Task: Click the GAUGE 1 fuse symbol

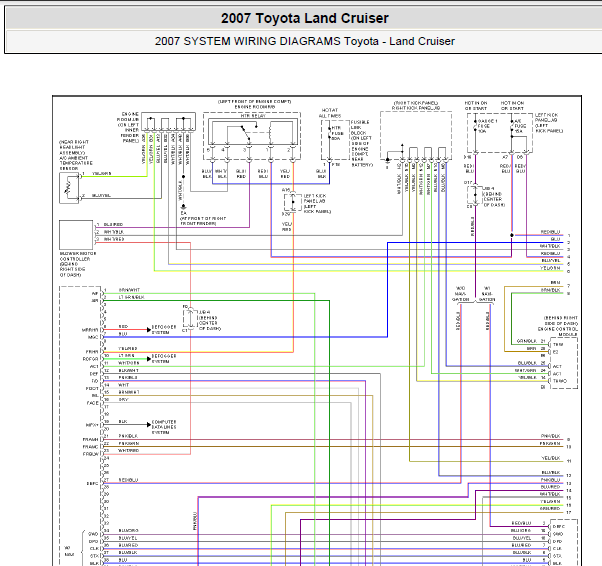Action: tap(475, 127)
